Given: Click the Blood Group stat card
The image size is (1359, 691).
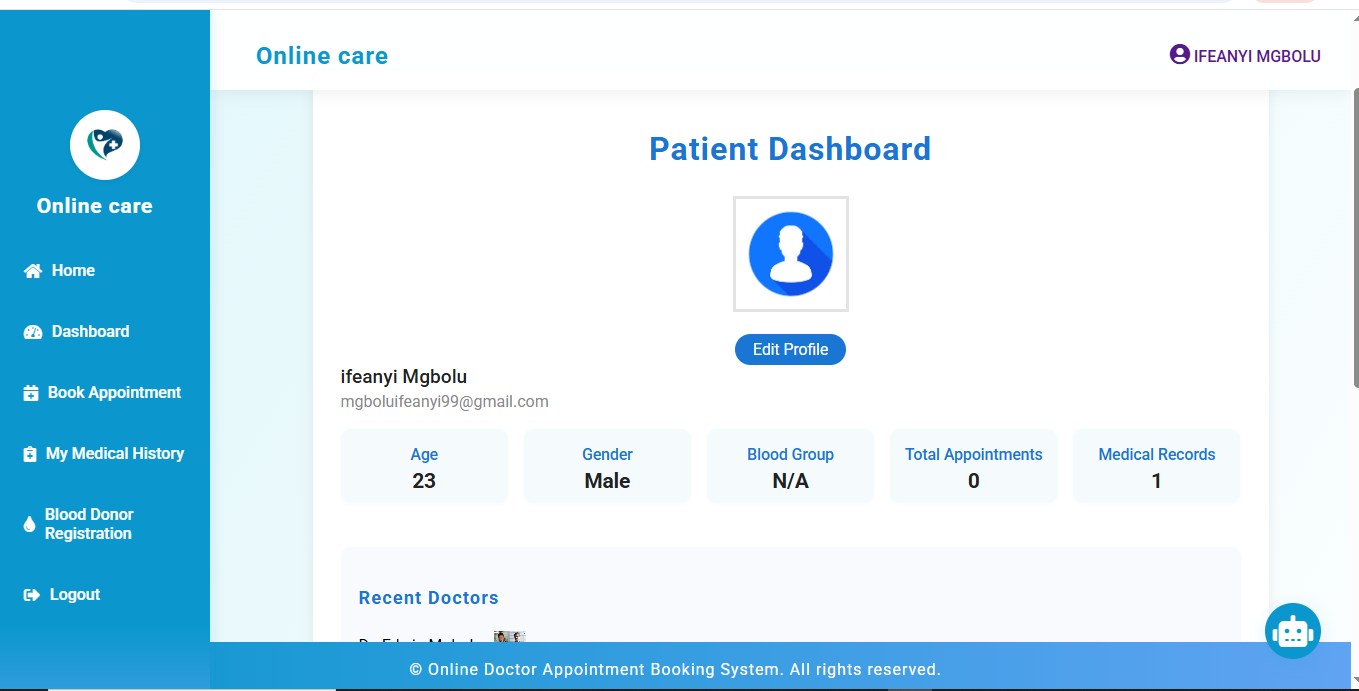Looking at the screenshot, I should coord(790,467).
